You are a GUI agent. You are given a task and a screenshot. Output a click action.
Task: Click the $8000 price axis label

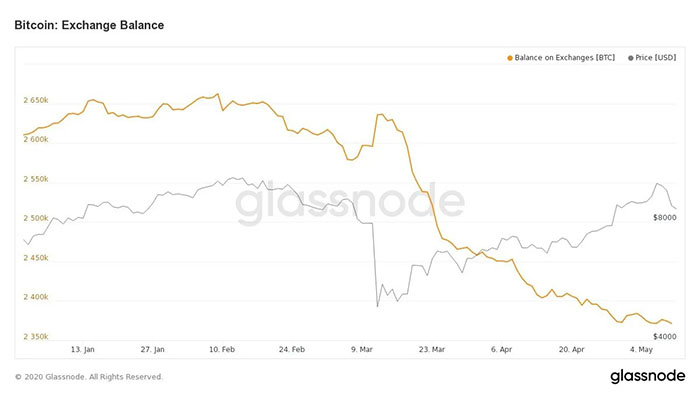tap(665, 218)
